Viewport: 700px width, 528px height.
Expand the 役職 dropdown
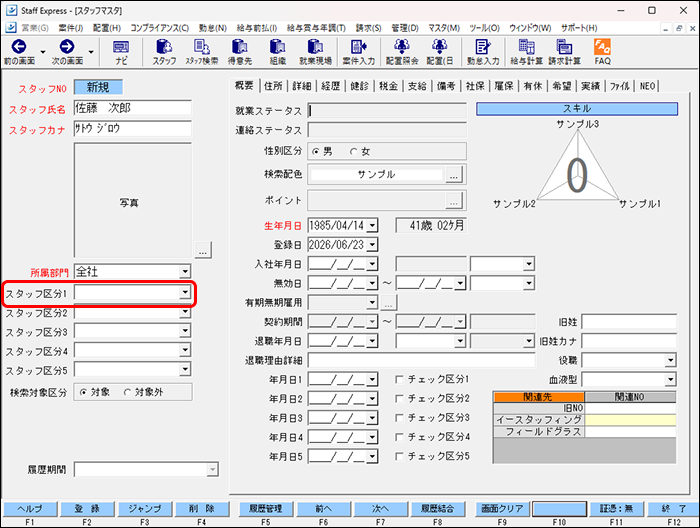click(x=670, y=360)
